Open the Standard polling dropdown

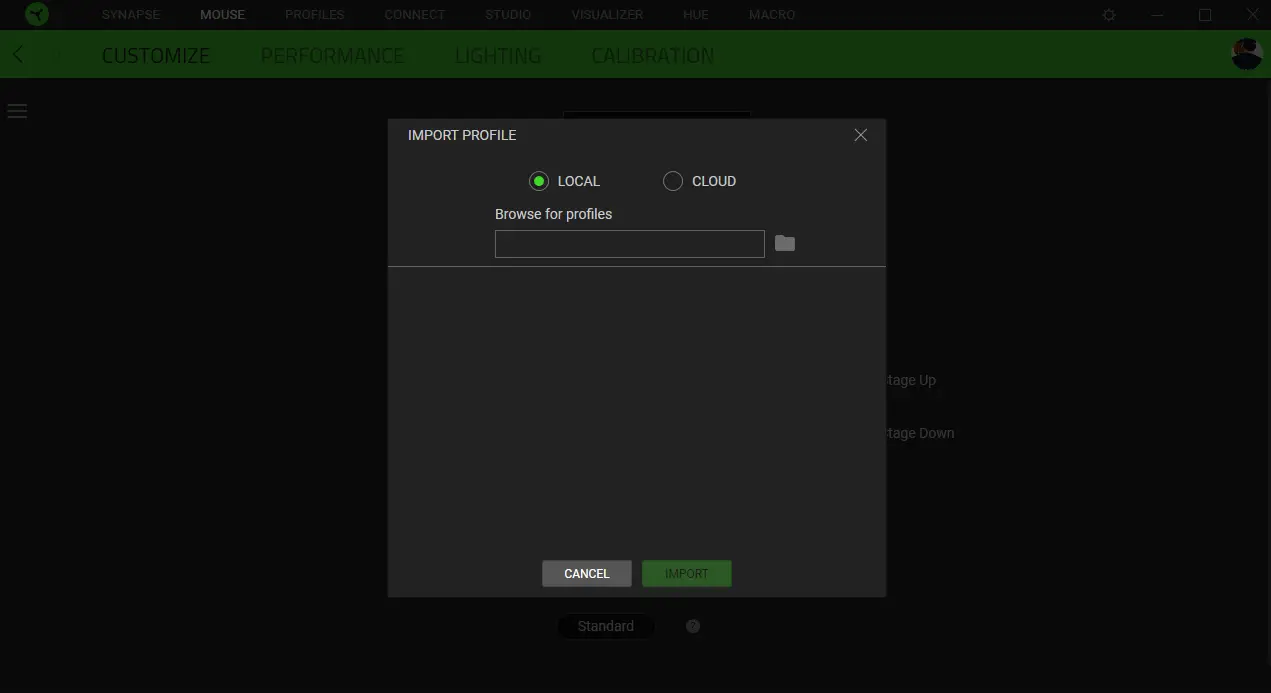tap(605, 626)
